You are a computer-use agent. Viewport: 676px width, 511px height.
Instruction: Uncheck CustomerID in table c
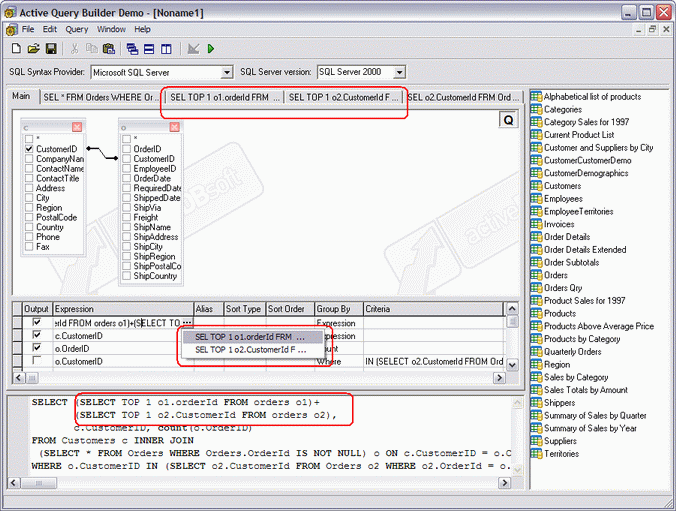pos(29,149)
